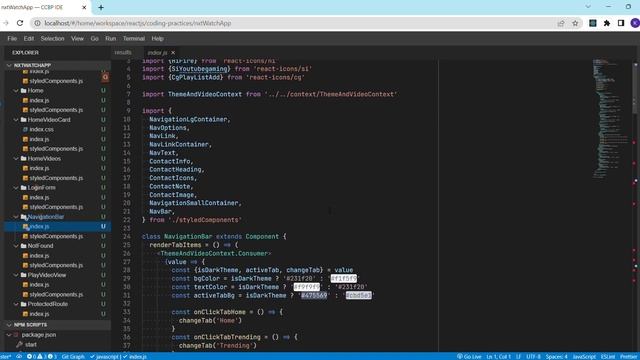Open the tab search chevron in the title bar
Screen dimensions: 640x360
[x=588, y=7]
